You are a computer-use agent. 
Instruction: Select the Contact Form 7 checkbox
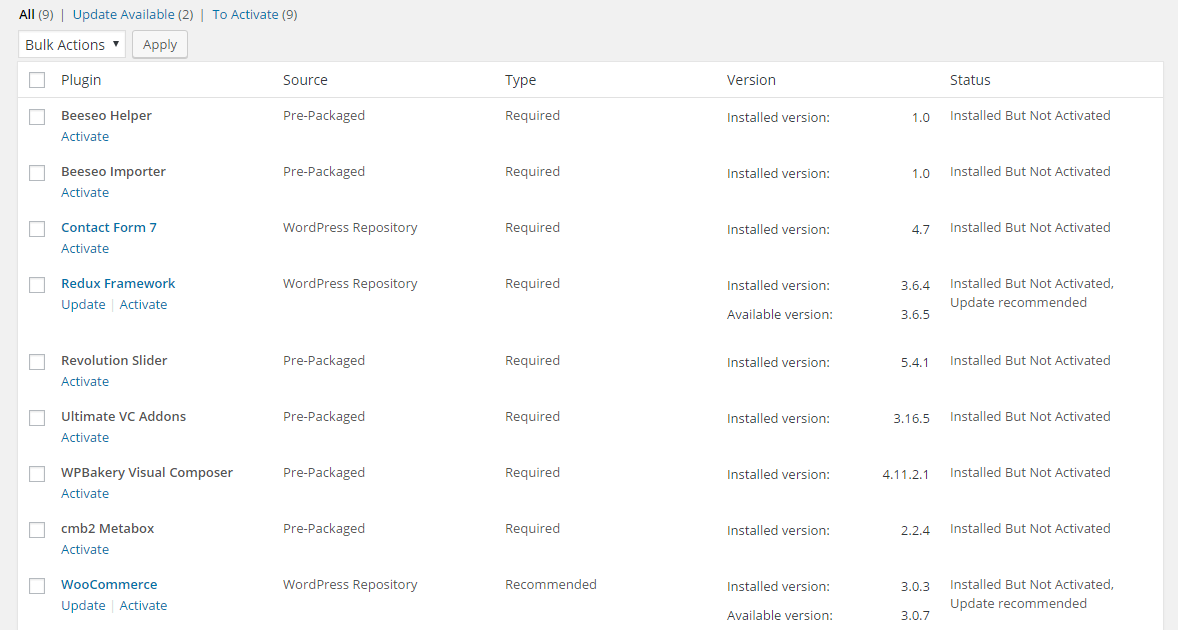(37, 229)
